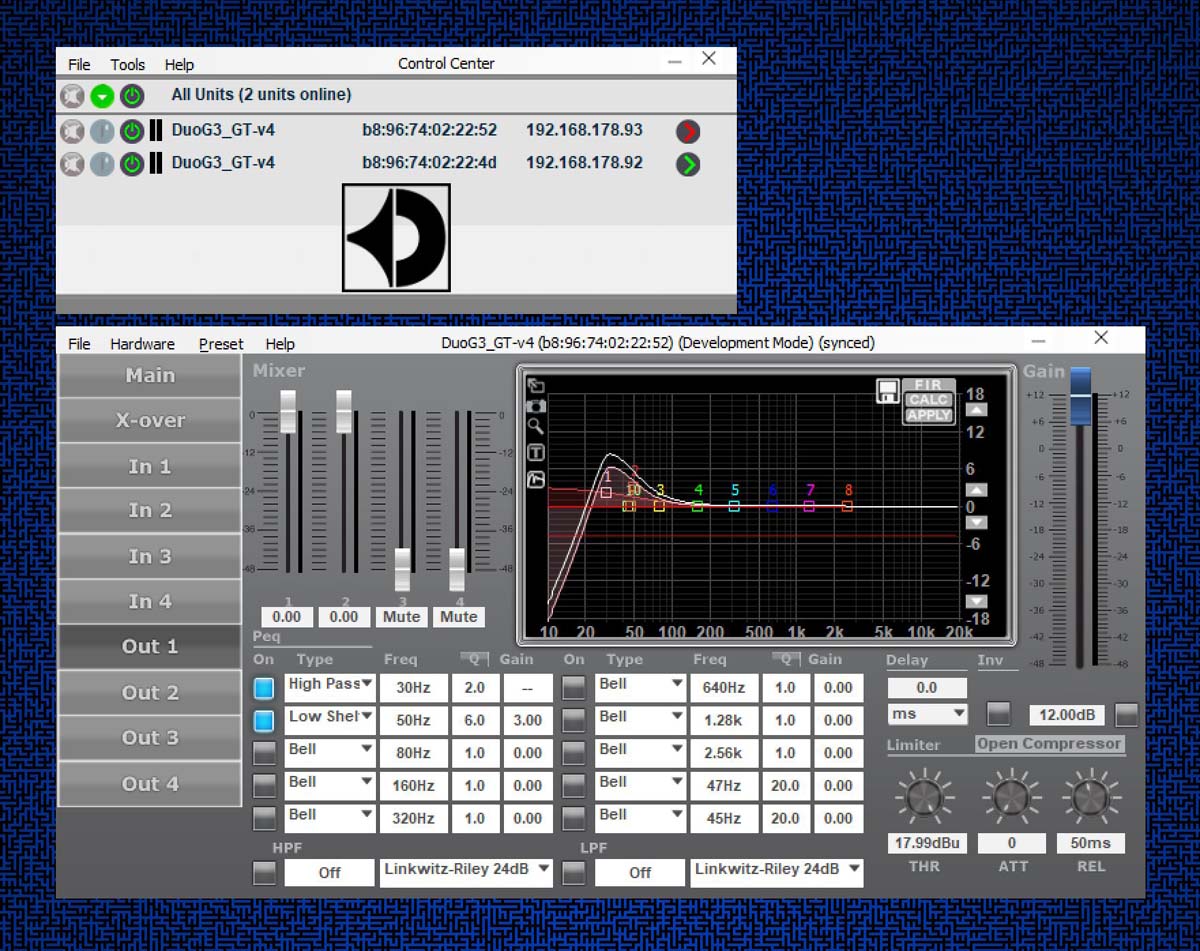Click the red arrow for unit 192.168.178.93
The width and height of the screenshot is (1200, 951).
click(x=687, y=131)
